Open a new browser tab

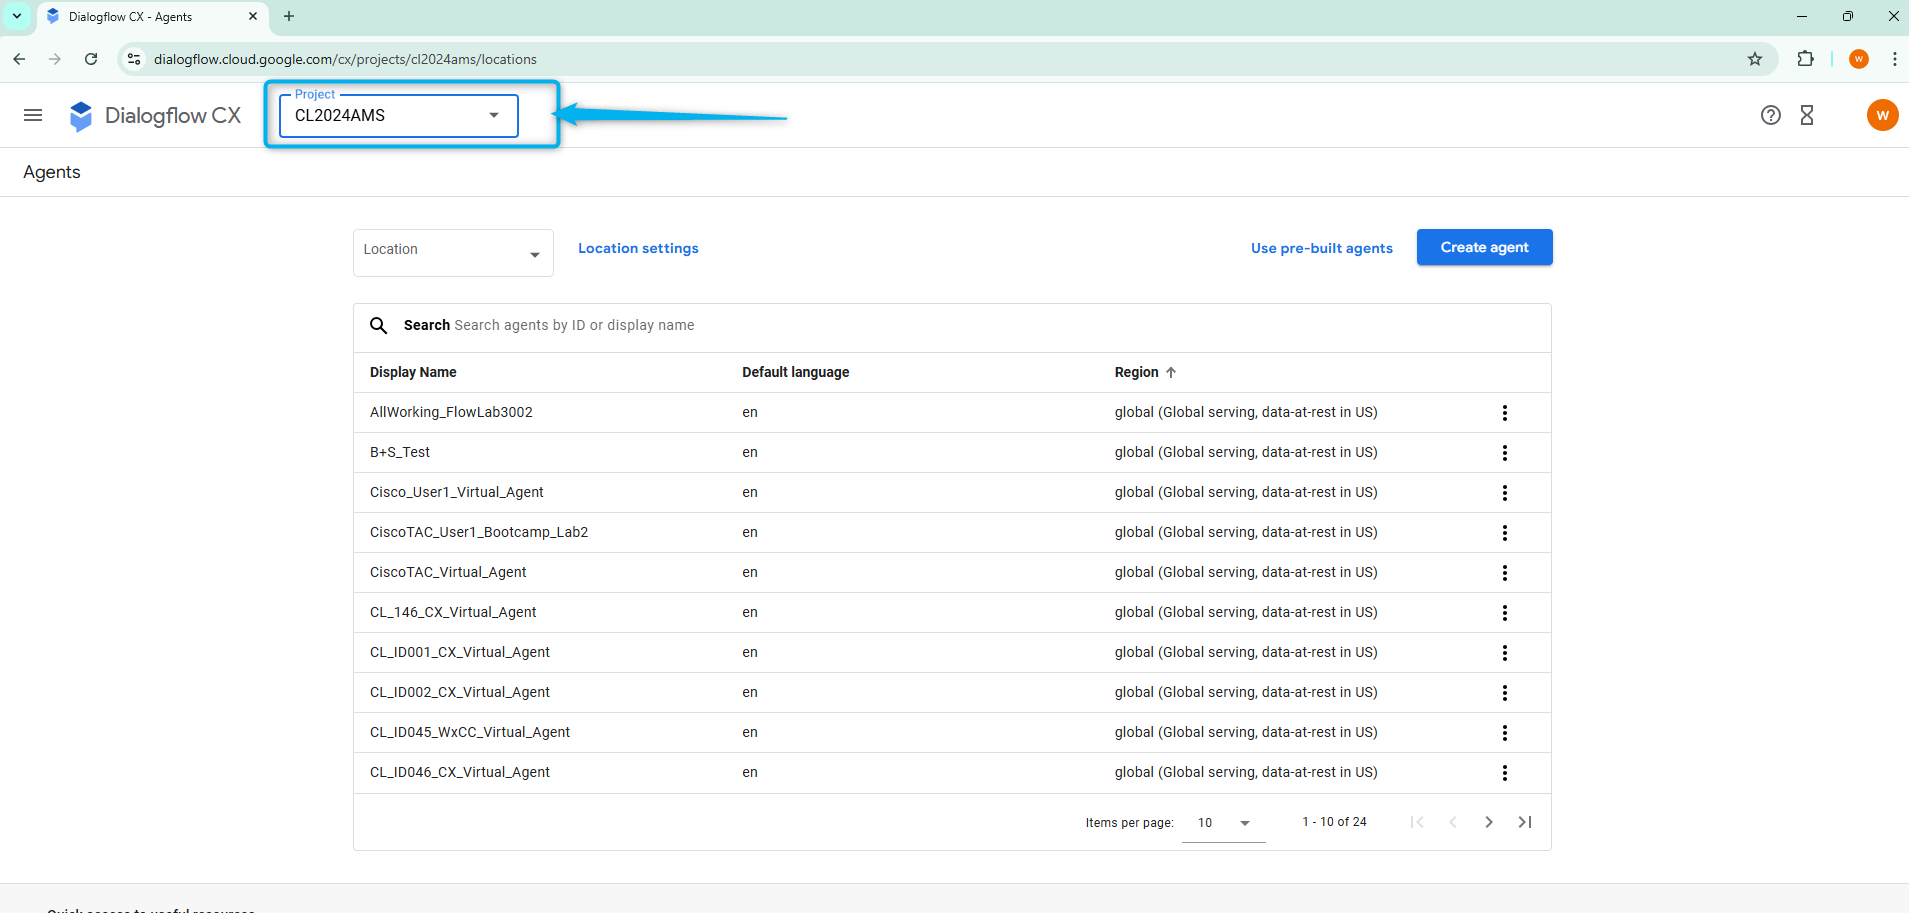tap(289, 16)
